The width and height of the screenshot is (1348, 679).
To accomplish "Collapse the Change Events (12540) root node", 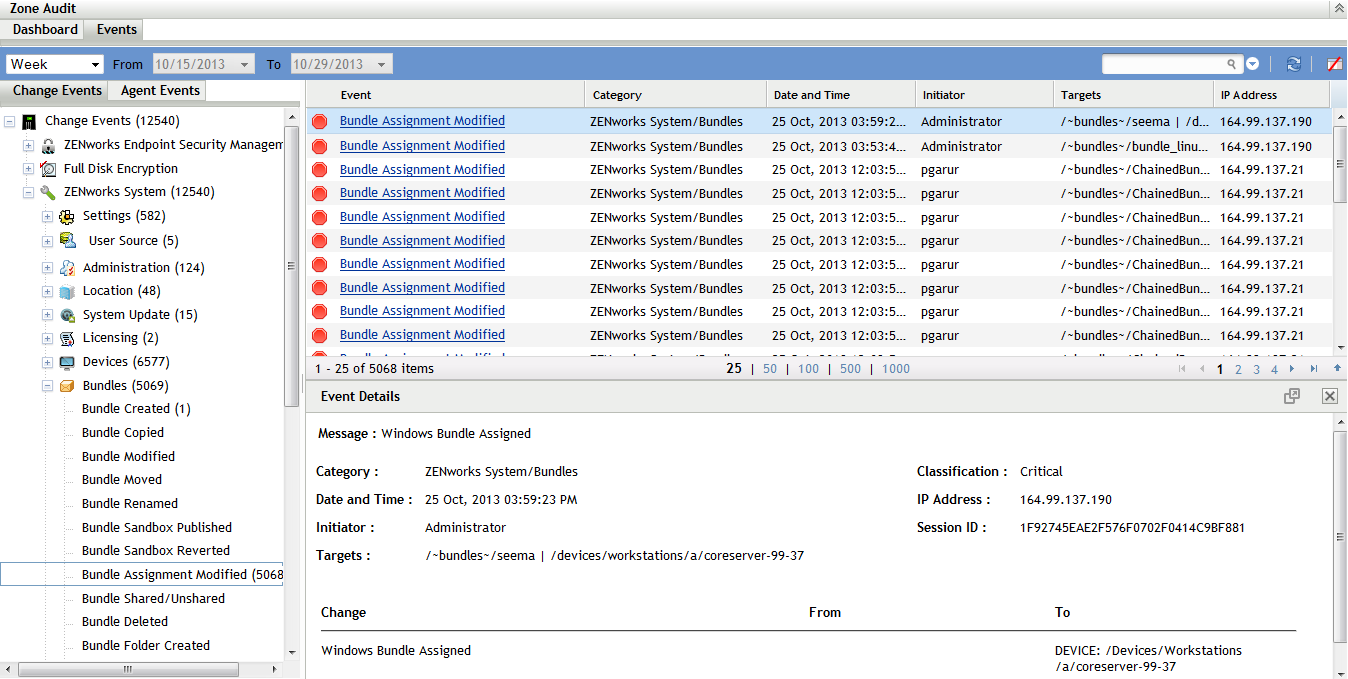I will 9,121.
